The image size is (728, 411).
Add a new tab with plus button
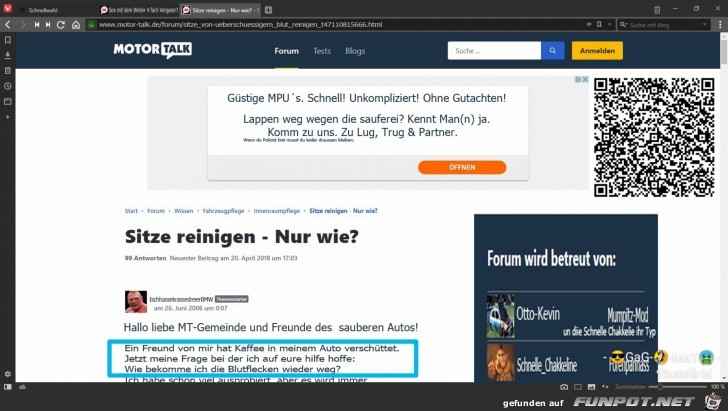coord(268,10)
